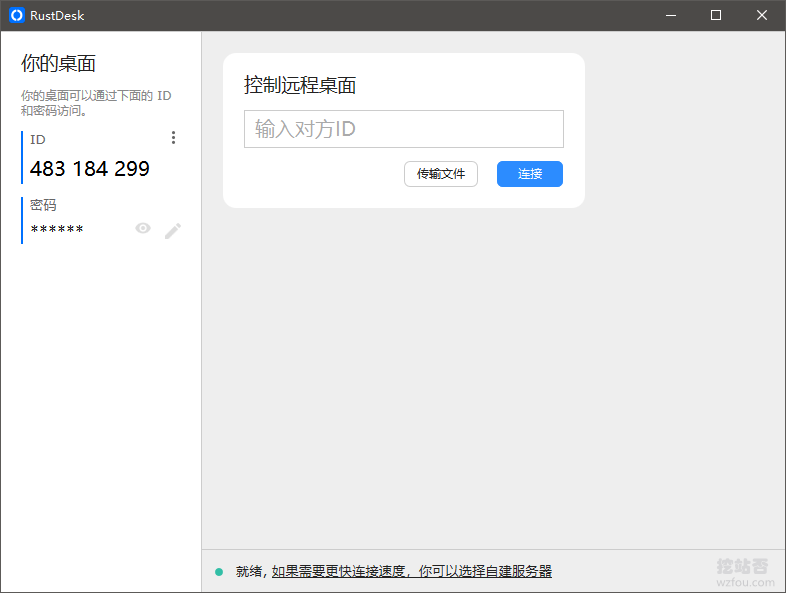Screen dimensions: 786x593
Task: Click the green ready status dot
Action: click(x=219, y=571)
